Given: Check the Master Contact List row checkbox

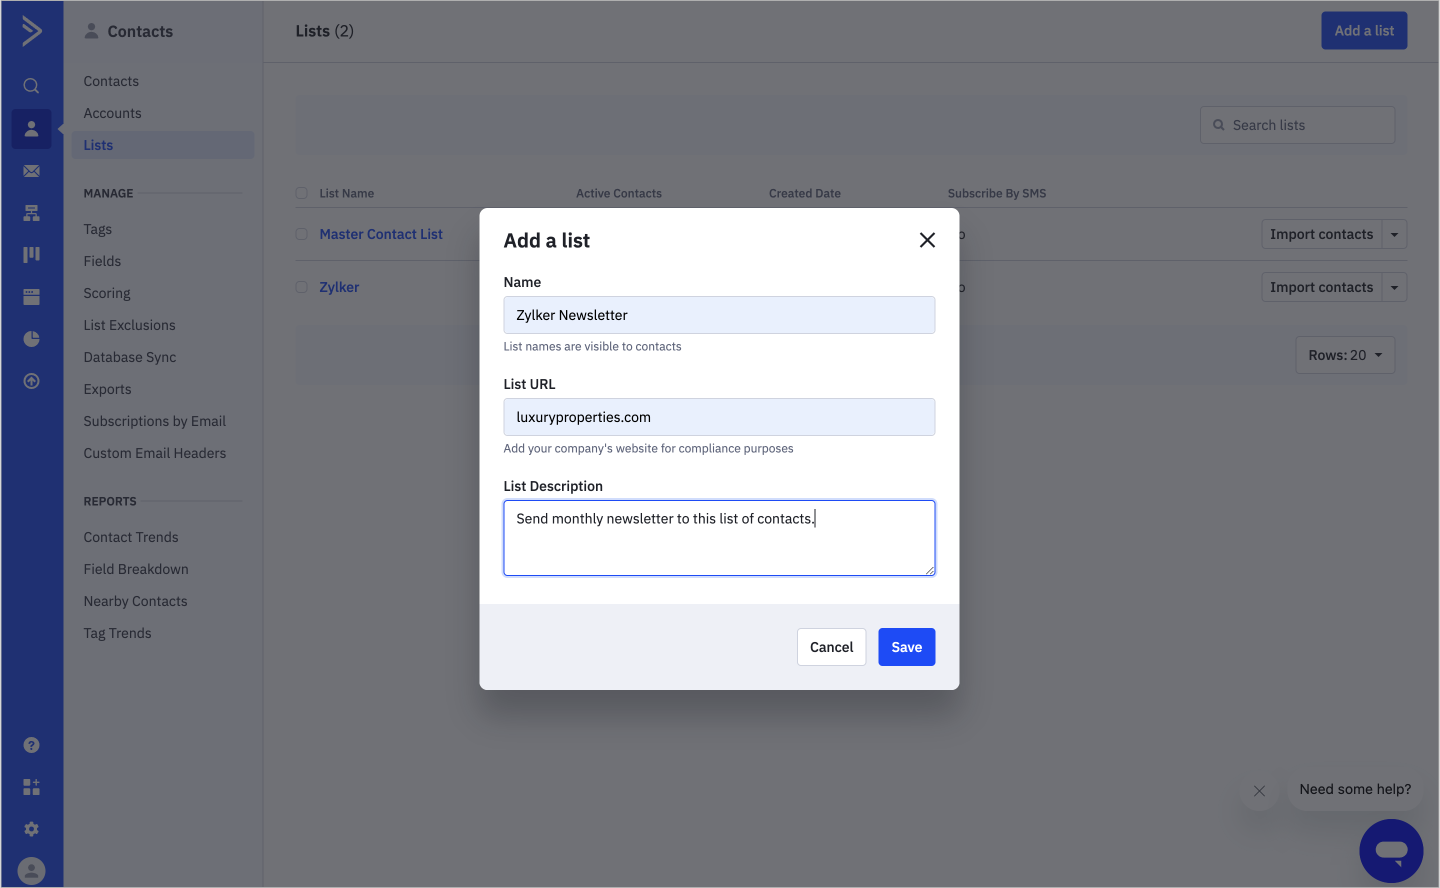Looking at the screenshot, I should (x=301, y=234).
